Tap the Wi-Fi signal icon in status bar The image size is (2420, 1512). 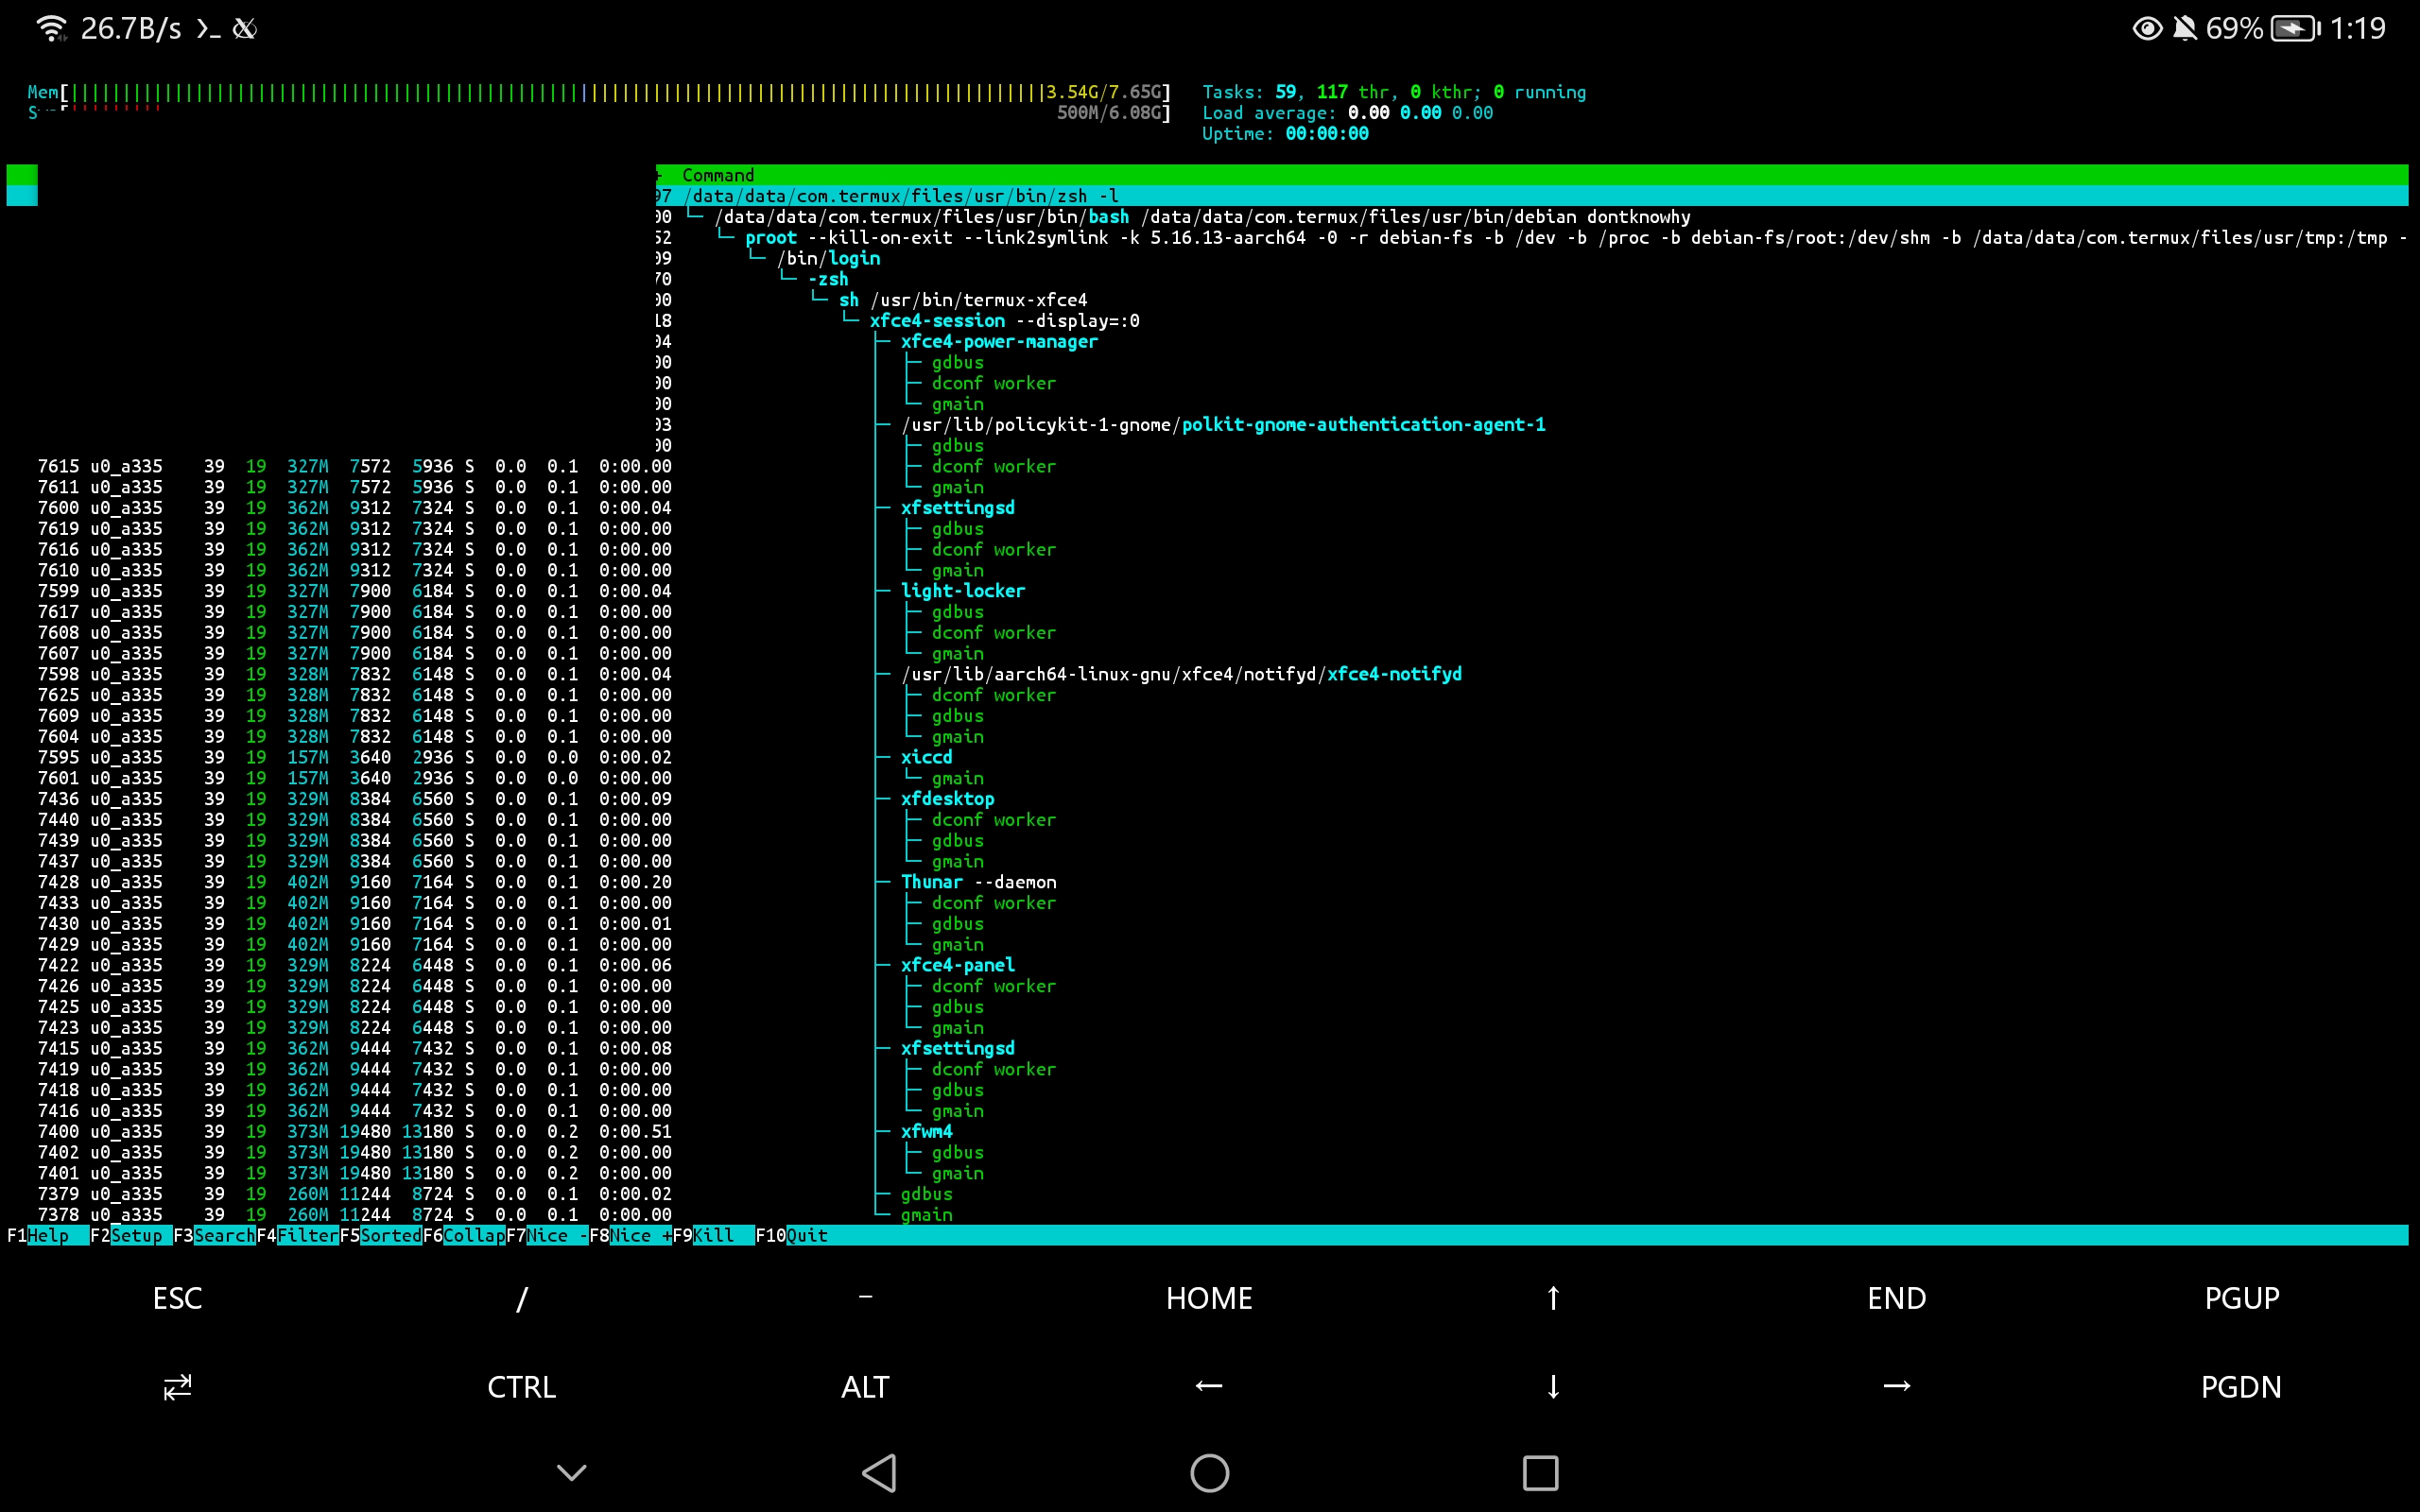pos(50,27)
